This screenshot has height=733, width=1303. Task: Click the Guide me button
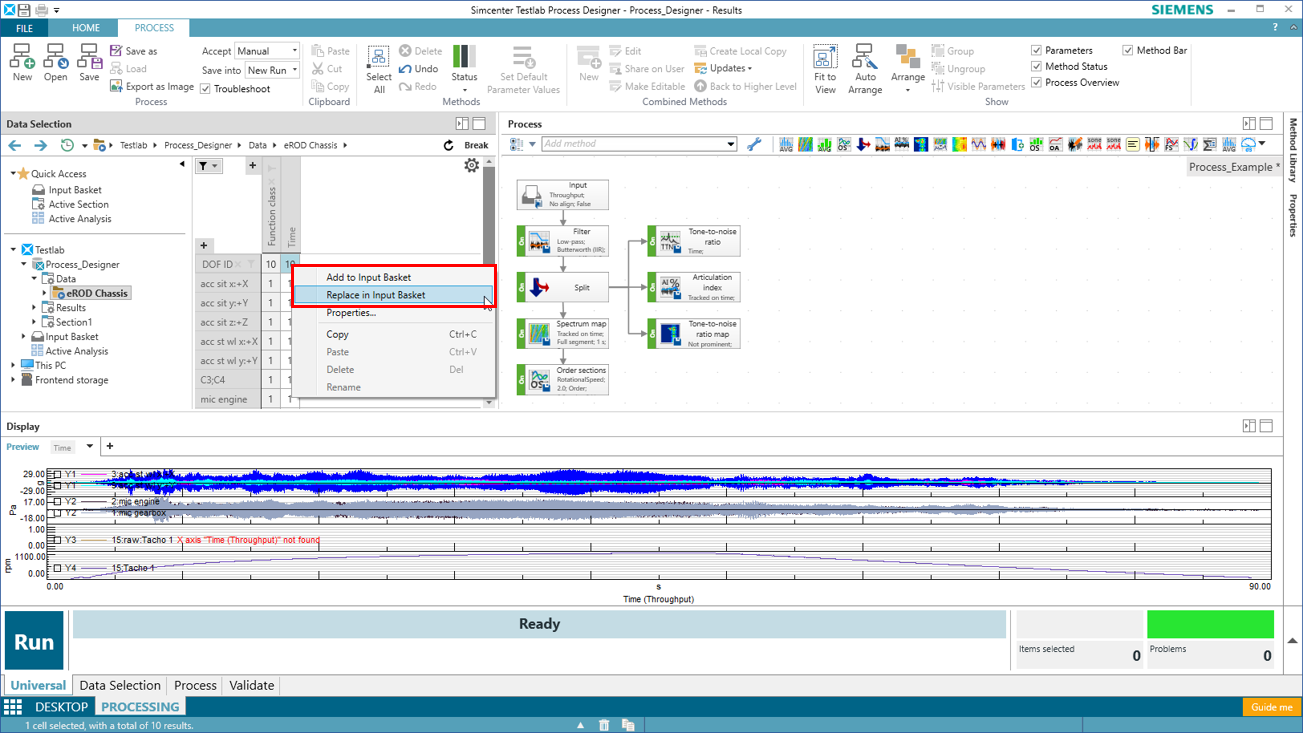coord(1271,707)
